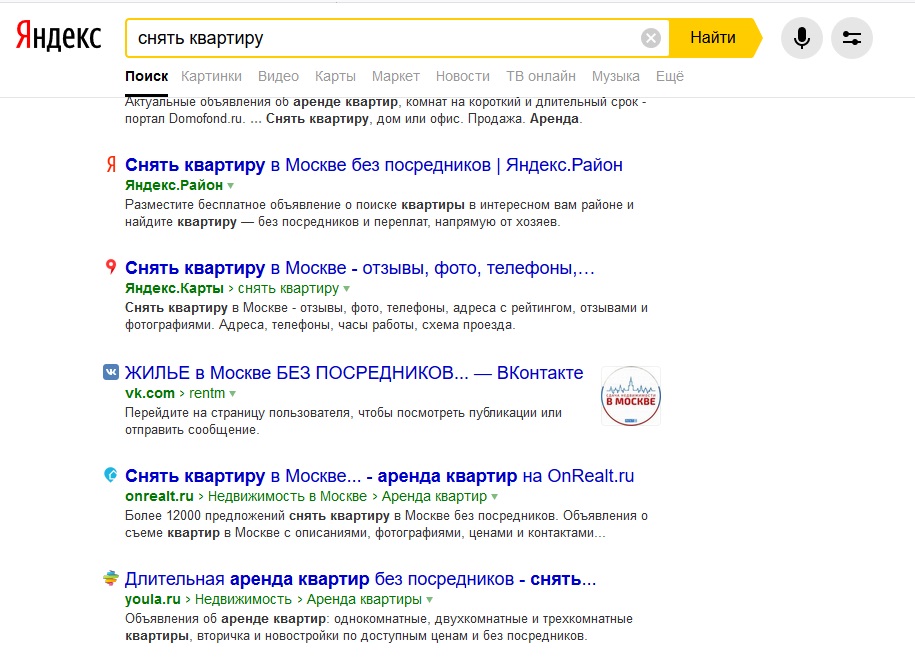915x659 pixels.
Task: Open 'Длительная аренда квартир без посредников' result
Action: (361, 579)
